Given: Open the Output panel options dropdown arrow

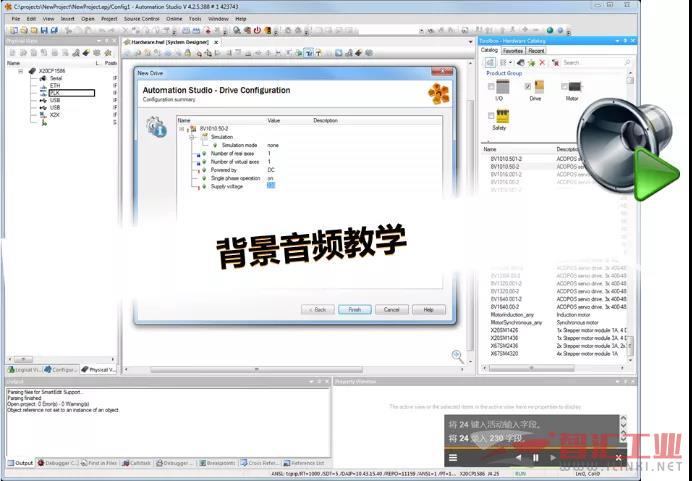Looking at the screenshot, I should [311, 381].
